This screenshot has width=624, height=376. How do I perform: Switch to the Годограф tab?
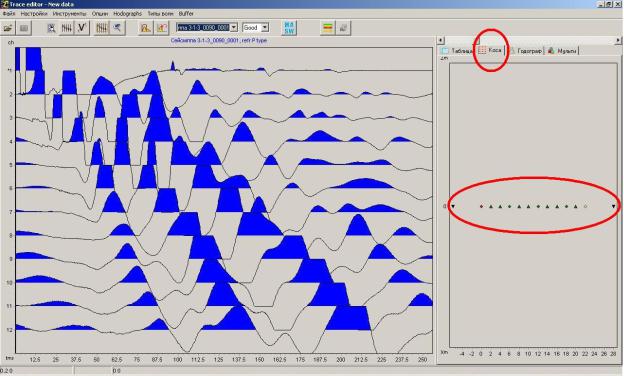pos(526,51)
